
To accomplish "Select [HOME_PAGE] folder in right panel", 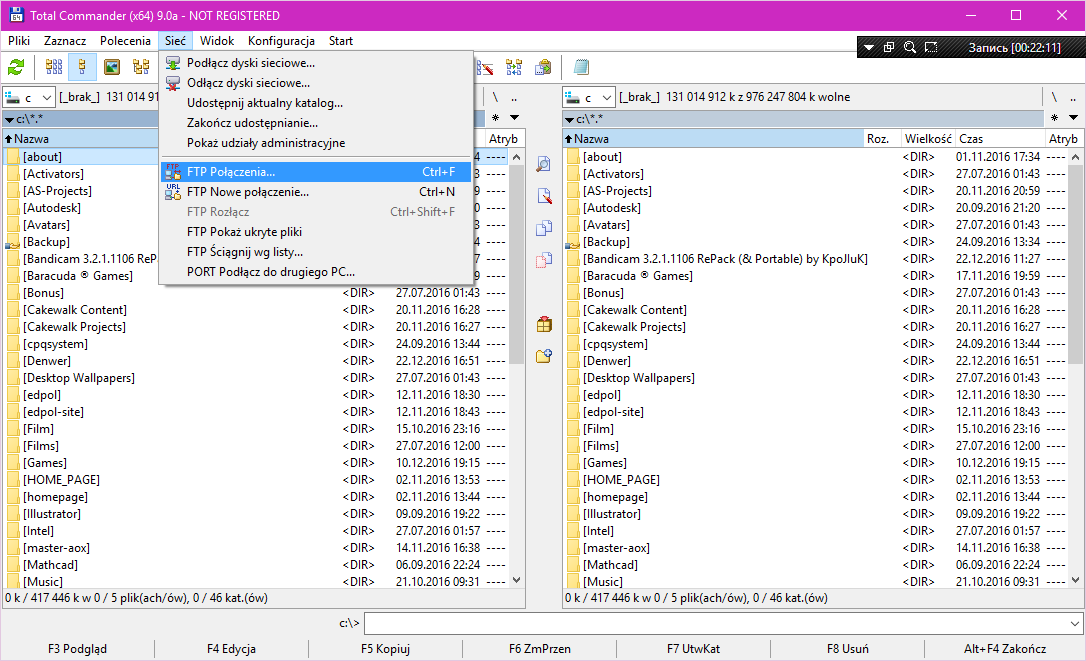I will point(621,480).
